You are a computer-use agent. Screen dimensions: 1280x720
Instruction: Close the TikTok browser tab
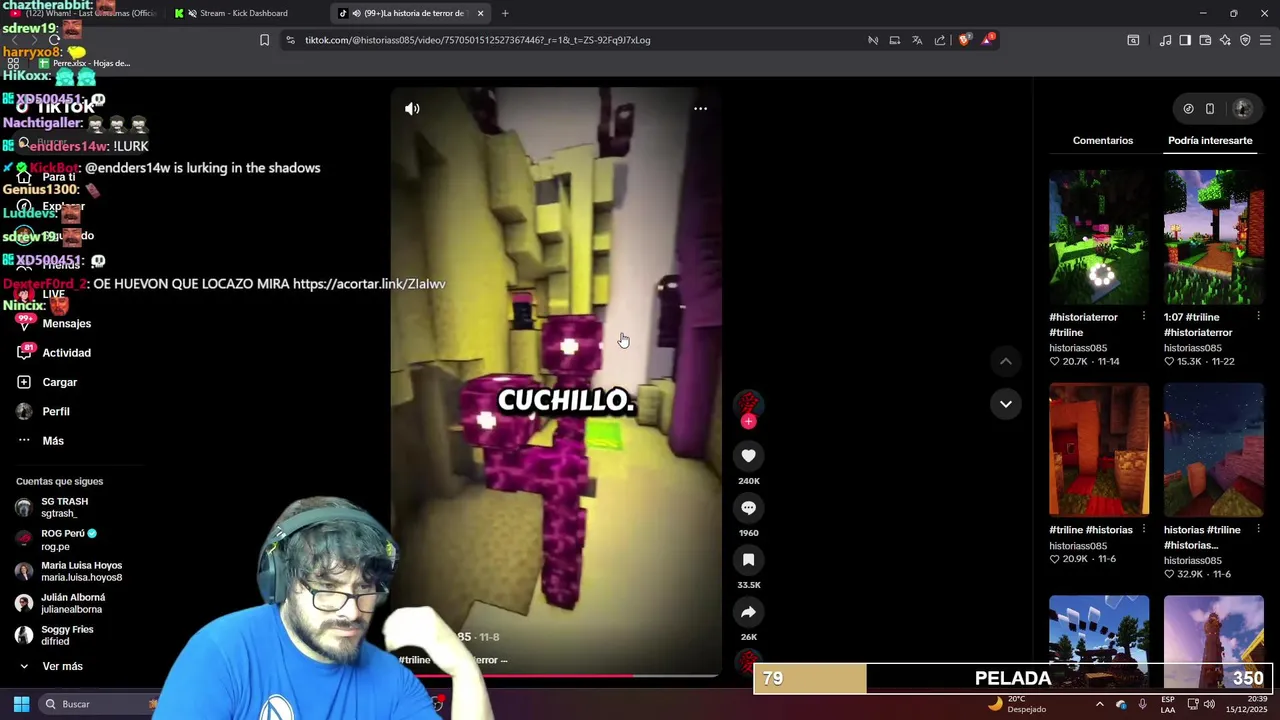click(x=480, y=13)
